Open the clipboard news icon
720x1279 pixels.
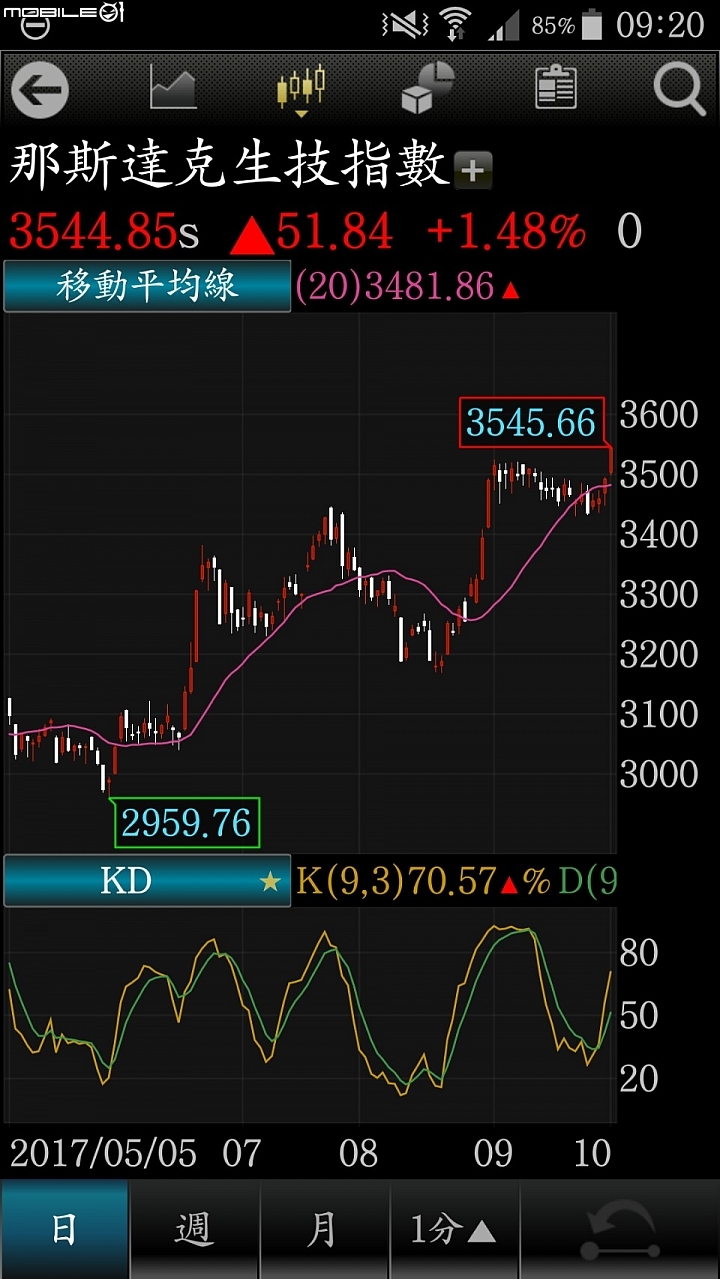[556, 87]
